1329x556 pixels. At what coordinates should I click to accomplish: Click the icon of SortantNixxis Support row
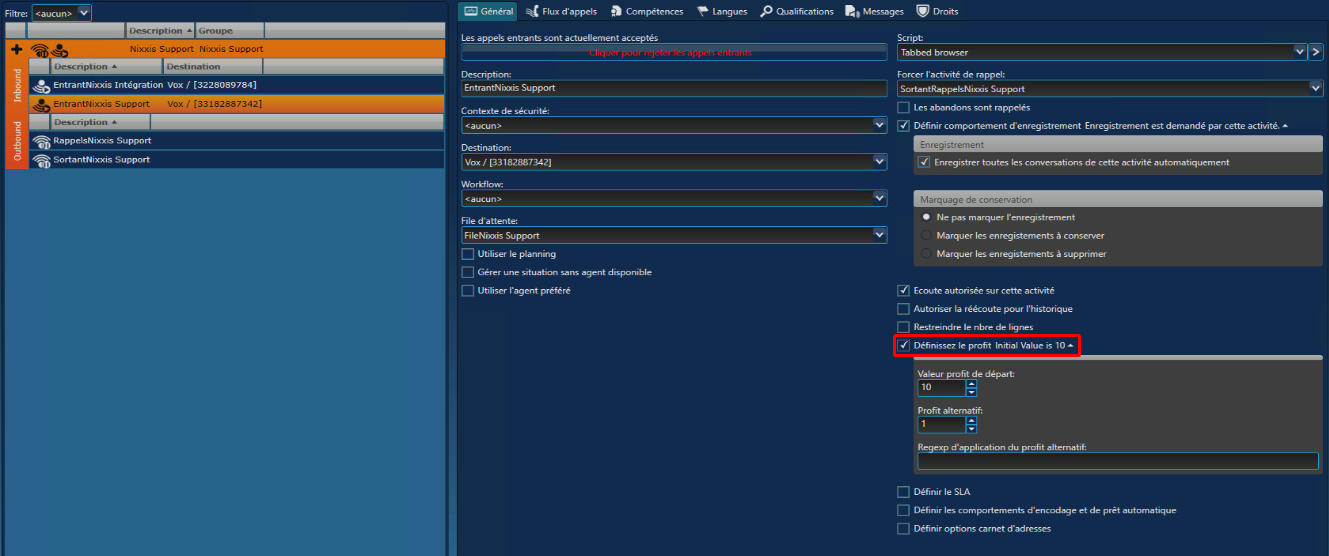(x=42, y=160)
